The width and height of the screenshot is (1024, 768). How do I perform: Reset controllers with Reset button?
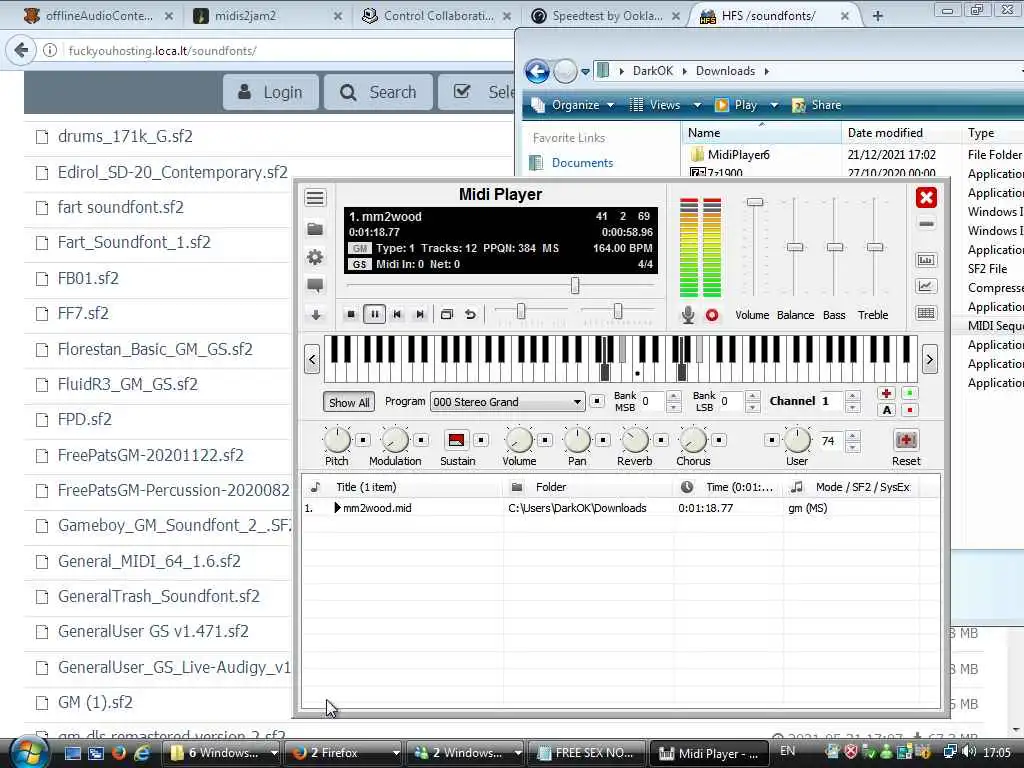tap(906, 440)
